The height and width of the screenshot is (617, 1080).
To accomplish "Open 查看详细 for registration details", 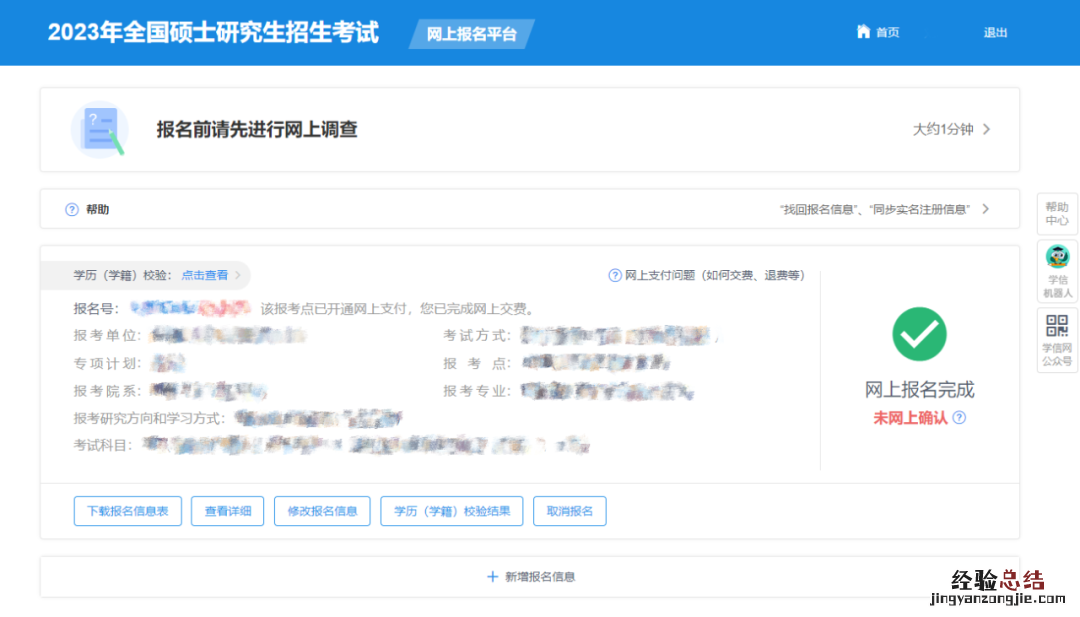I will [227, 511].
